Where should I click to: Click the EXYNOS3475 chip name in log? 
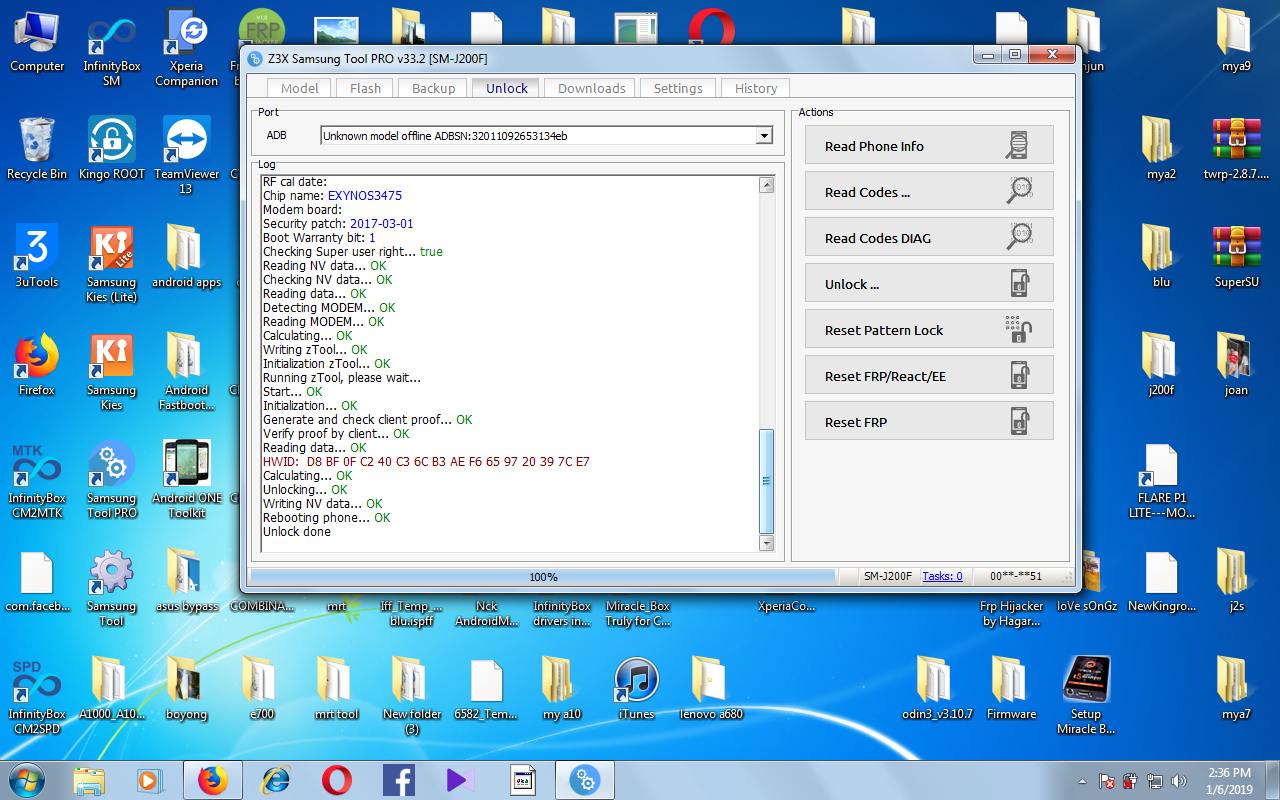pyautogui.click(x=365, y=196)
